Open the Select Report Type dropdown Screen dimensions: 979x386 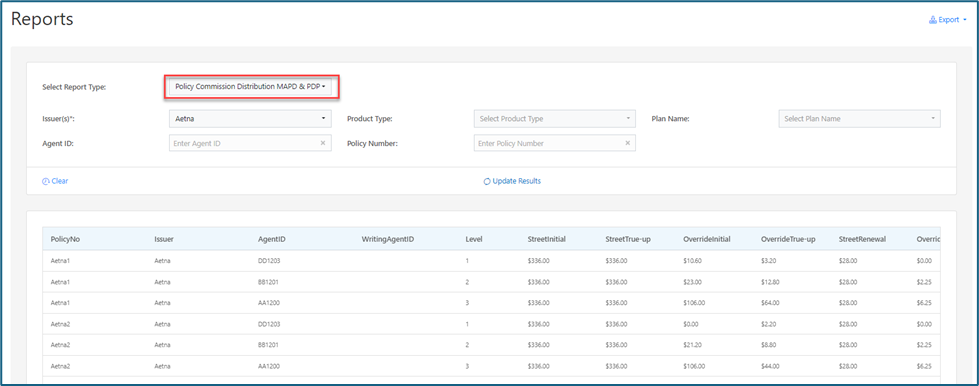click(251, 87)
